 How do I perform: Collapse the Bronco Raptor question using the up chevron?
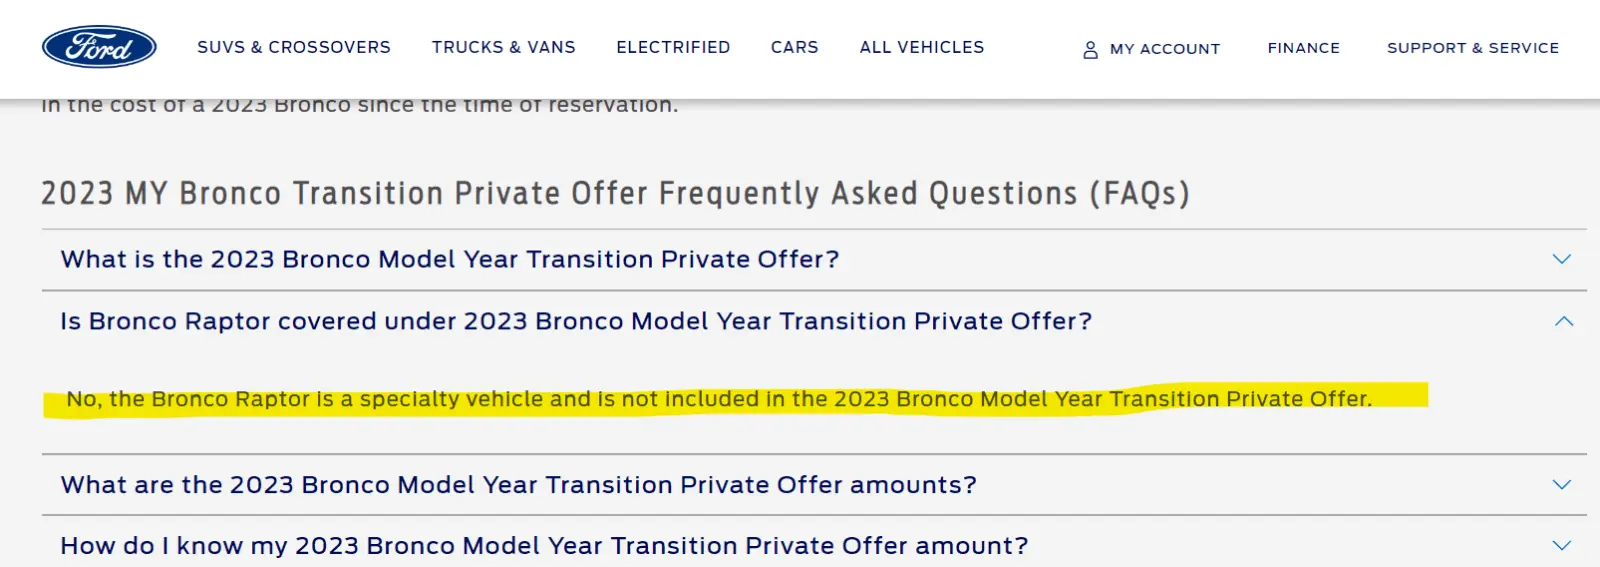point(1564,321)
